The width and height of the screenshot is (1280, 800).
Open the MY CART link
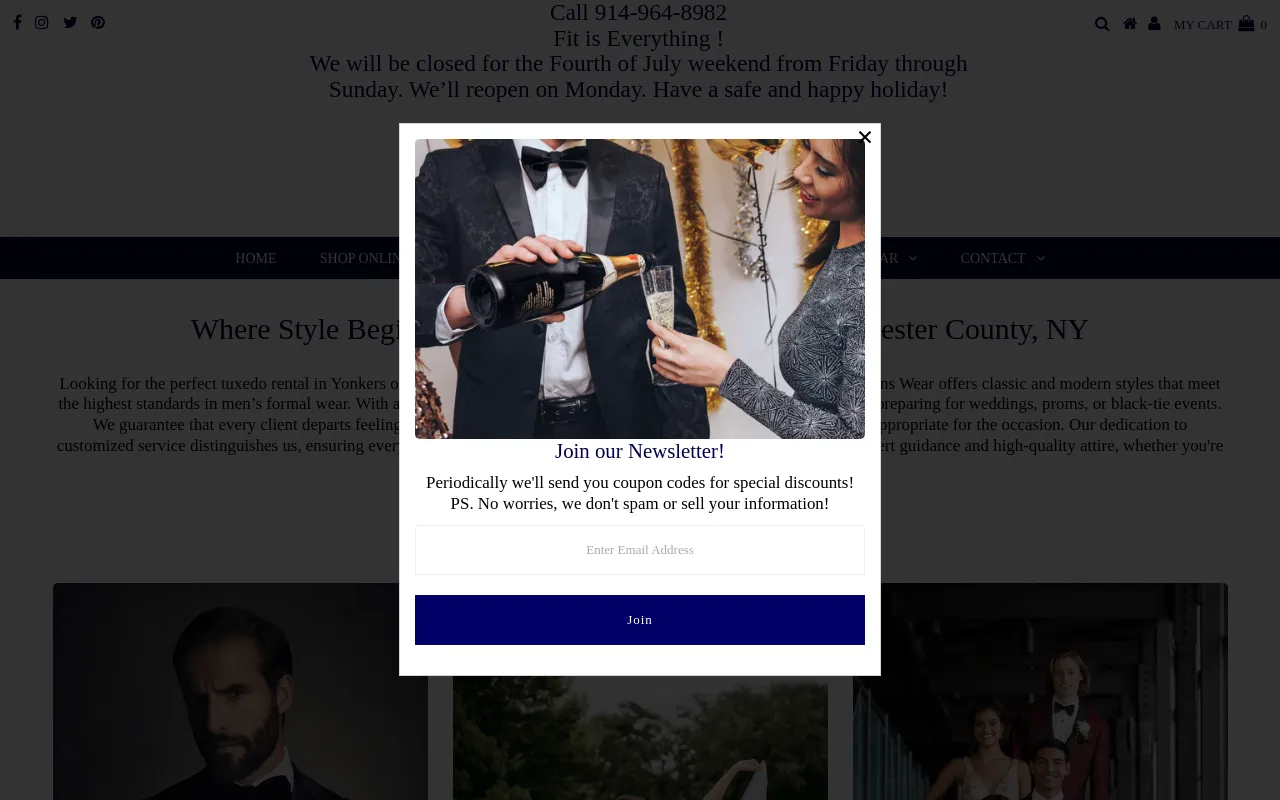pos(1202,25)
